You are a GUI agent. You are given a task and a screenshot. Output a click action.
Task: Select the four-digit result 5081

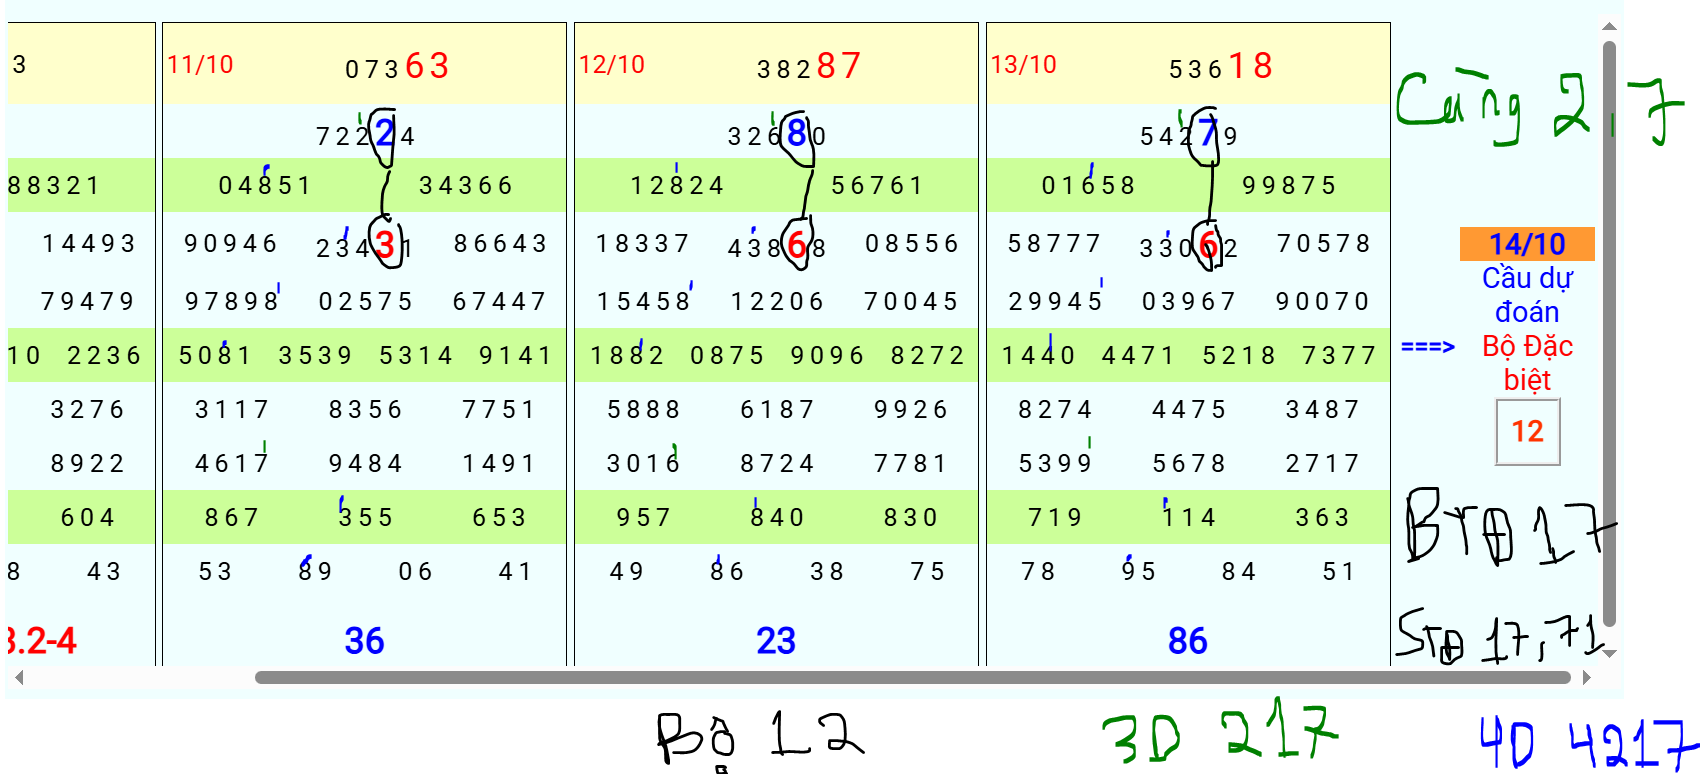point(215,356)
